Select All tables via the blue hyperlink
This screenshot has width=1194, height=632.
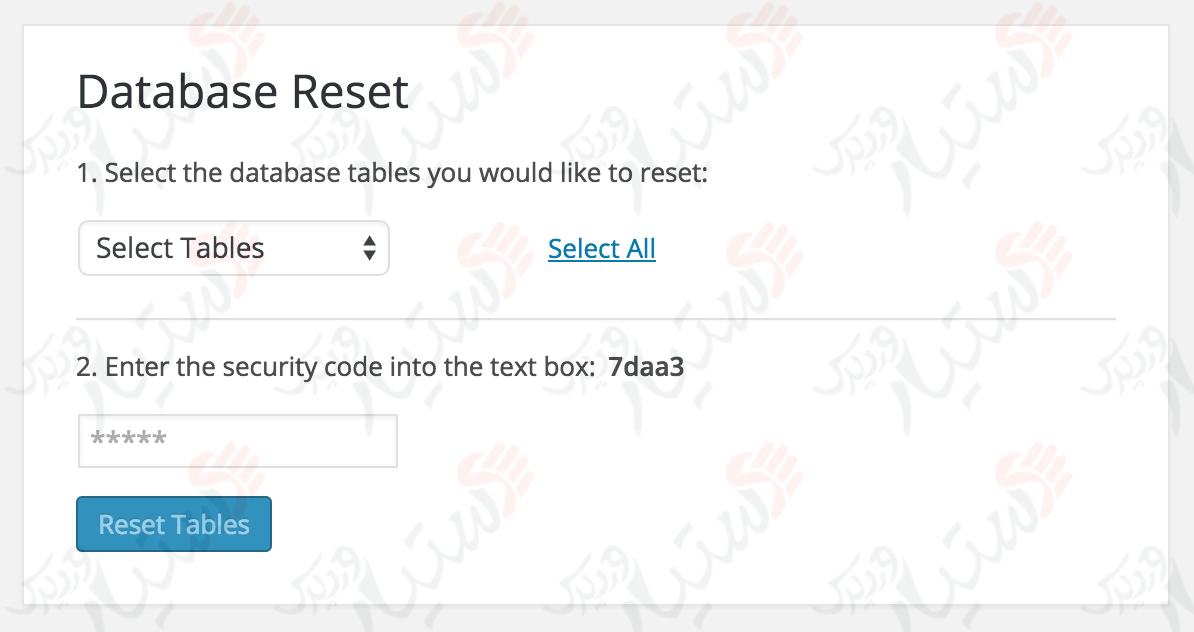(x=601, y=248)
